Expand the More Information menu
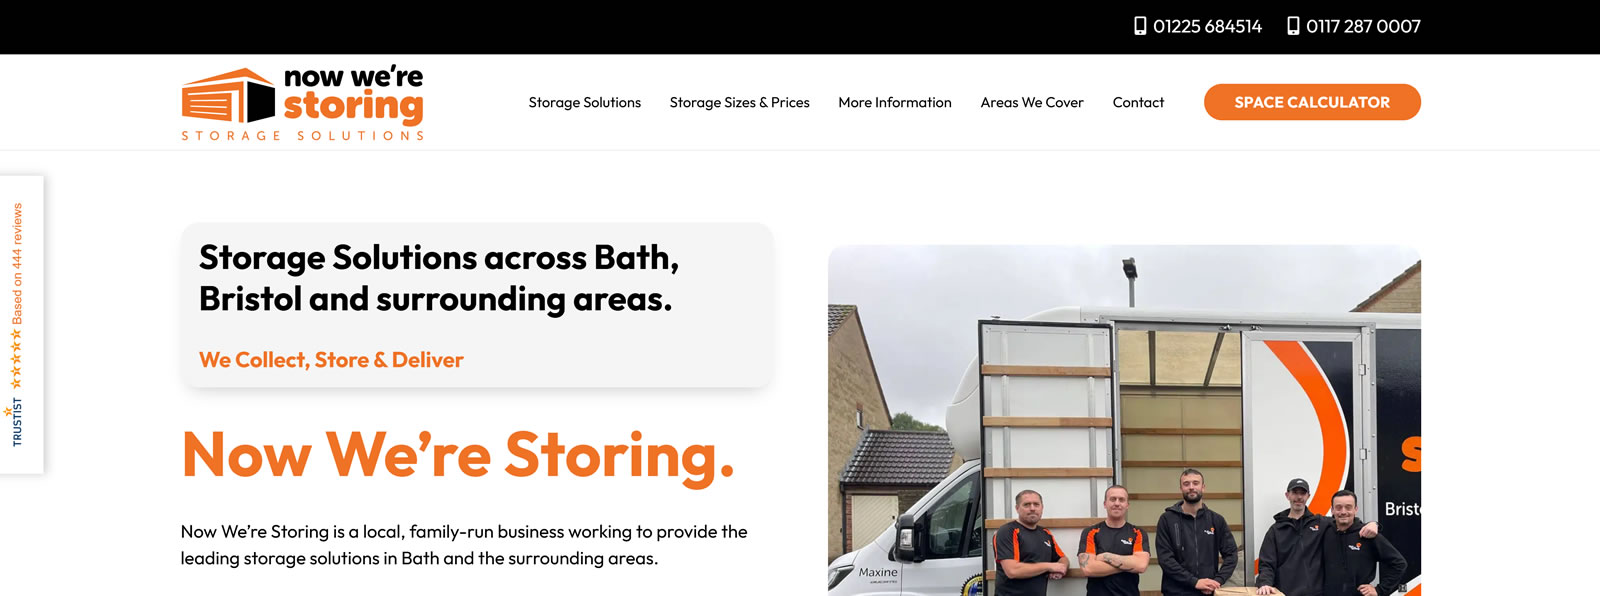 pyautogui.click(x=895, y=102)
